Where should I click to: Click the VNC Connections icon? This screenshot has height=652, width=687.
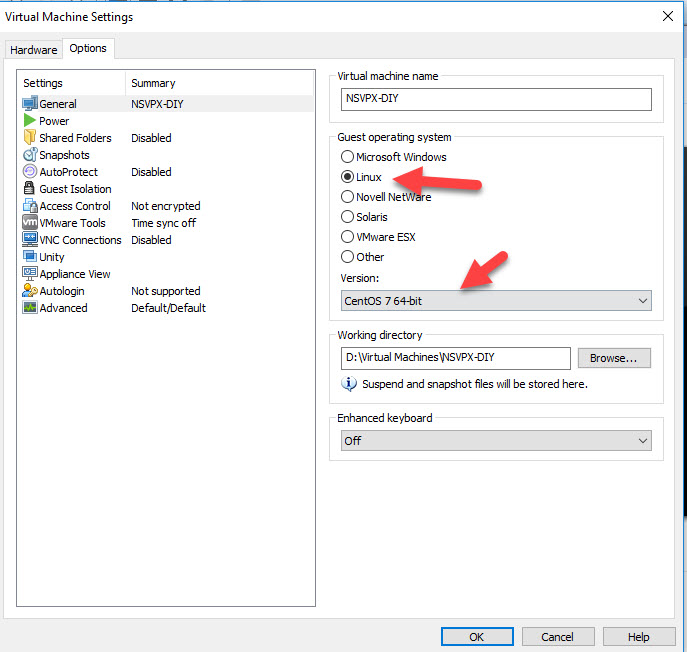(30, 240)
